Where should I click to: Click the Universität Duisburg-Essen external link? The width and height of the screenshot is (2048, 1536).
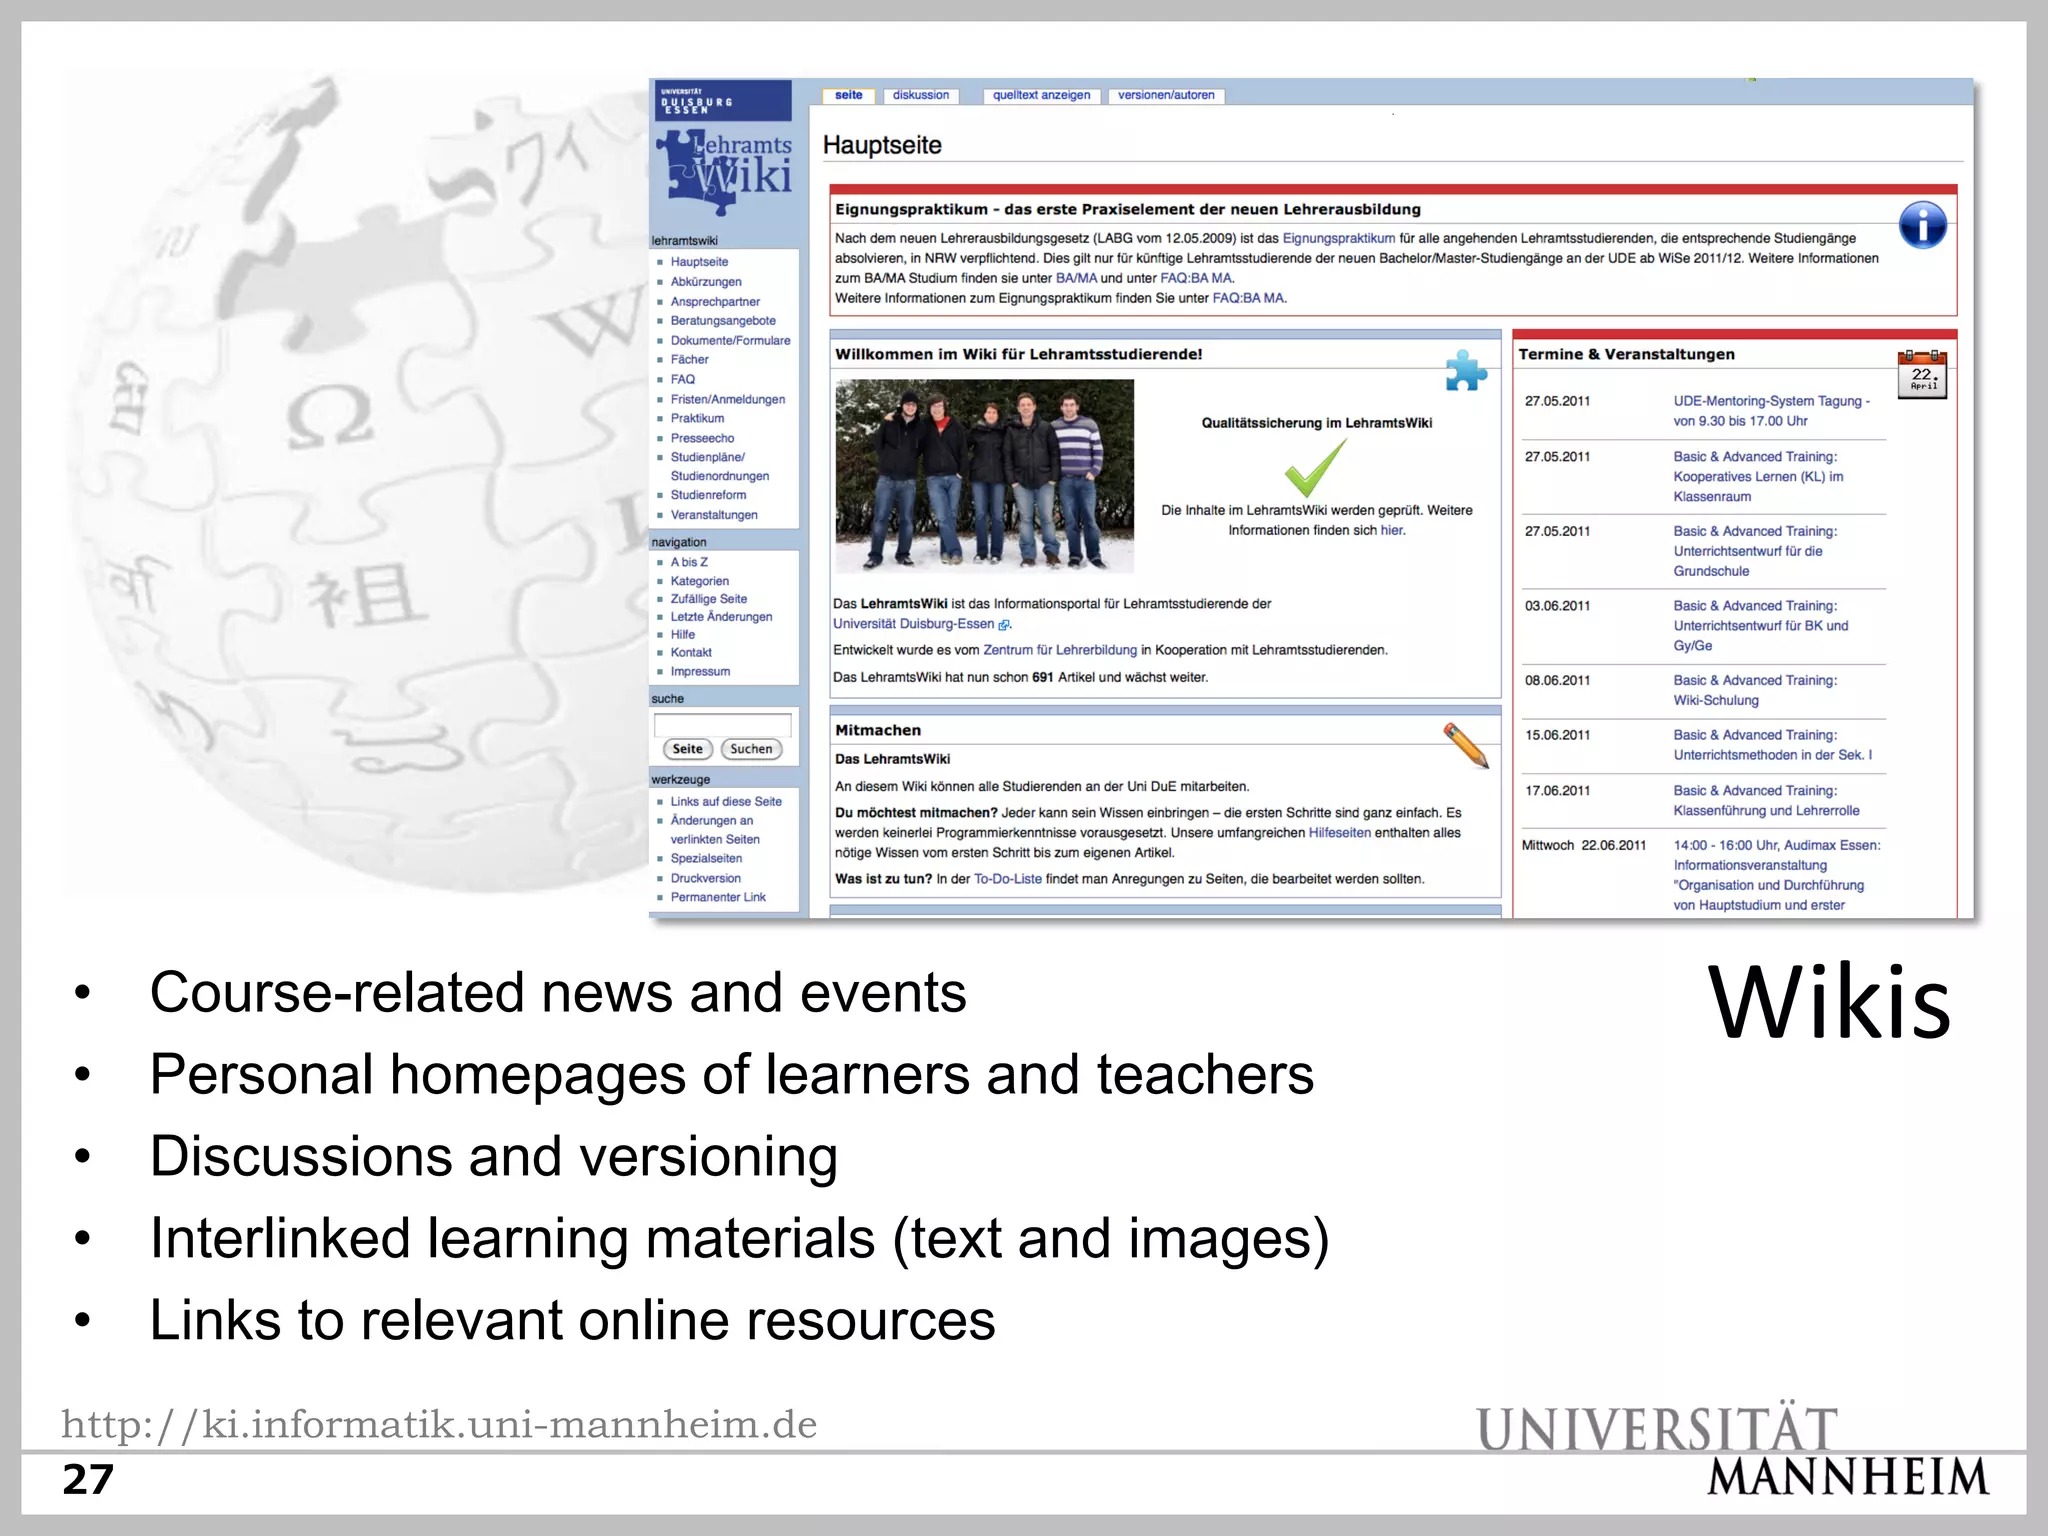[921, 624]
